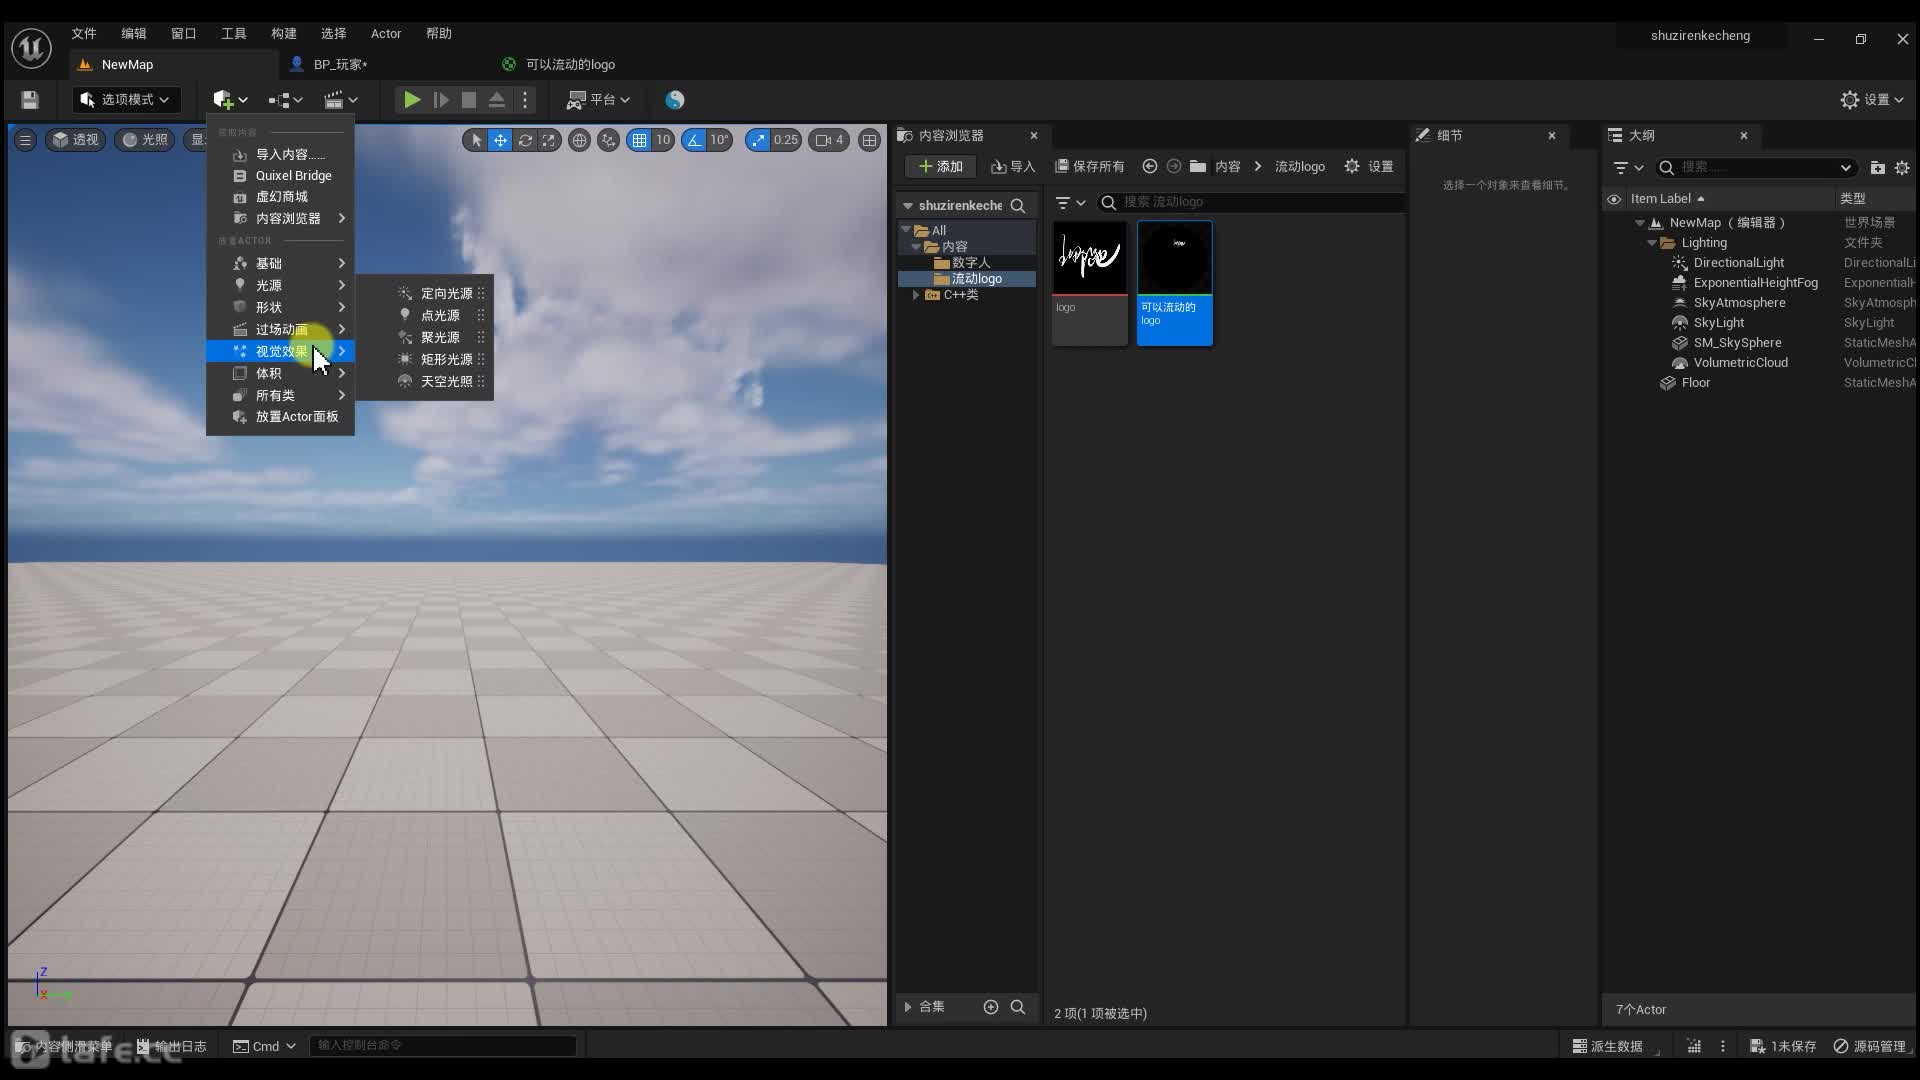Open the Actor menu

tap(386, 33)
